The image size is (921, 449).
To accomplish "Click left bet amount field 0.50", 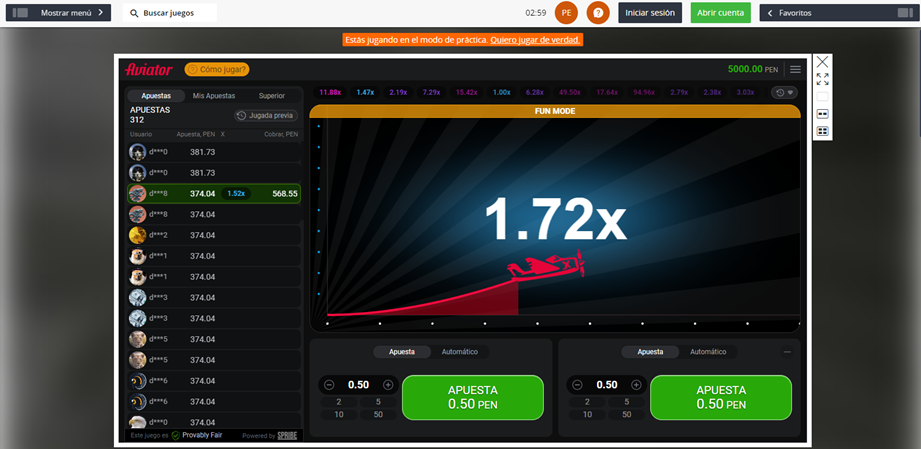I will [x=358, y=385].
